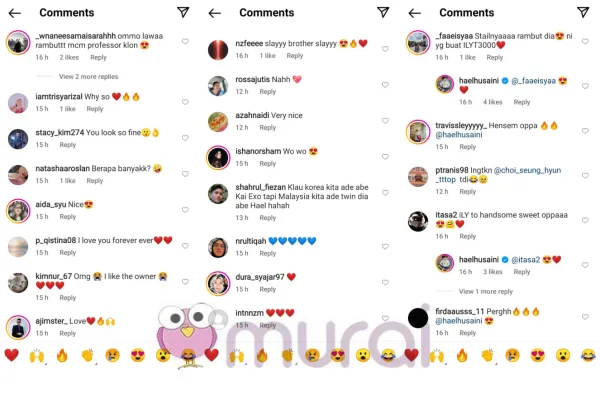
Task: Like the comment from travissleyyyyy_
Action: tap(585, 131)
